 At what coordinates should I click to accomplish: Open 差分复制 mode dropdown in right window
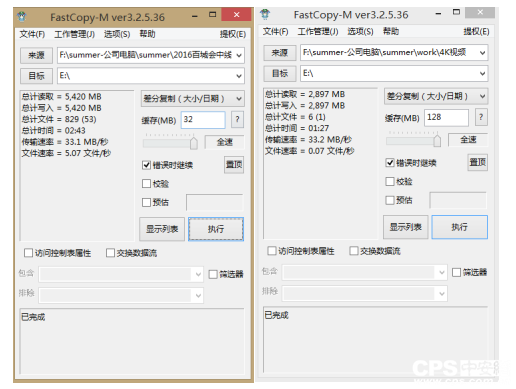point(436,96)
